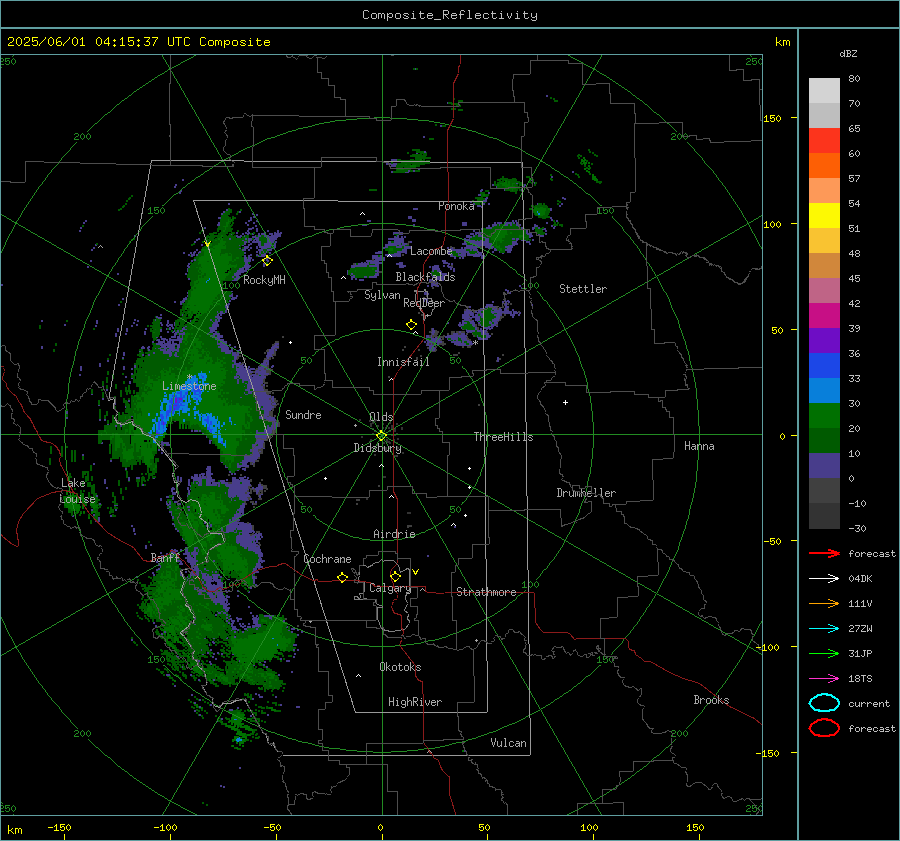Click the dBZ legend heading

[x=848, y=53]
